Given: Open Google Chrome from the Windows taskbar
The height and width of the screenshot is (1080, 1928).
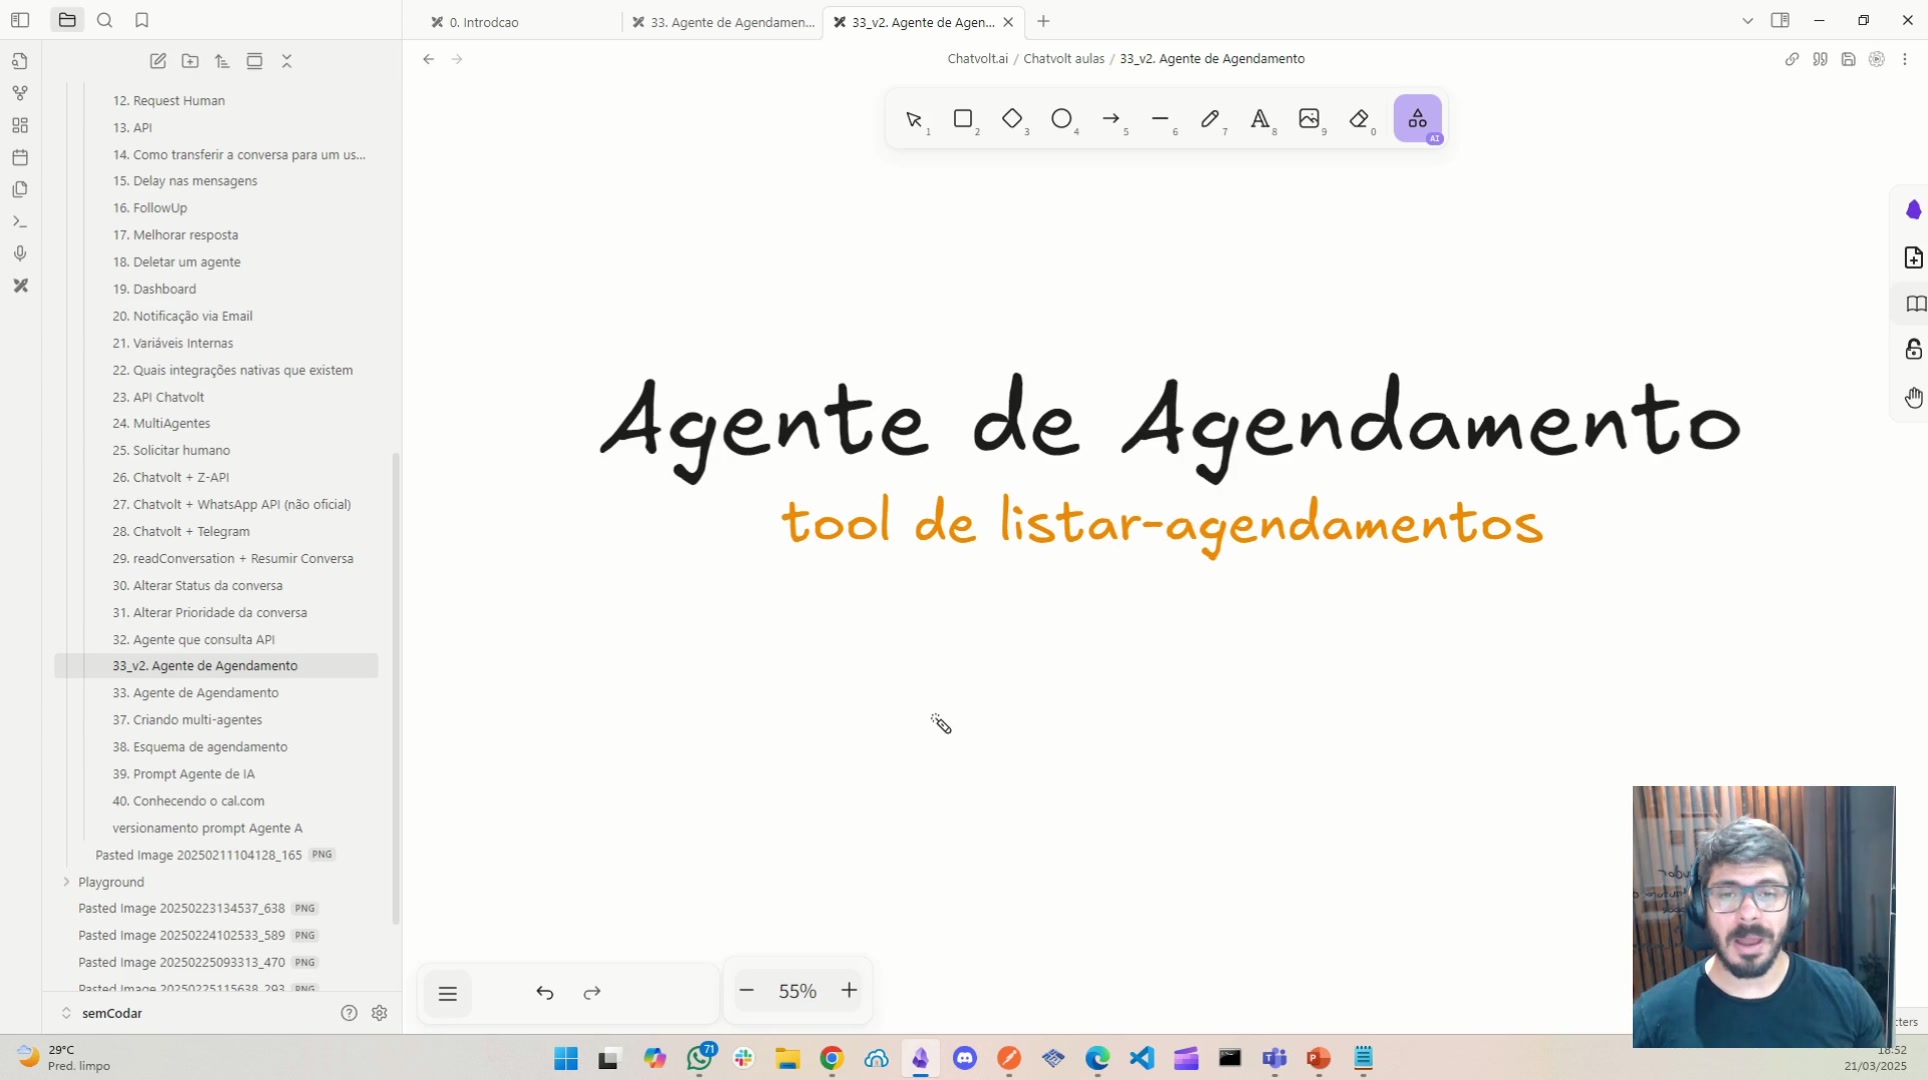Looking at the screenshot, I should (x=832, y=1058).
